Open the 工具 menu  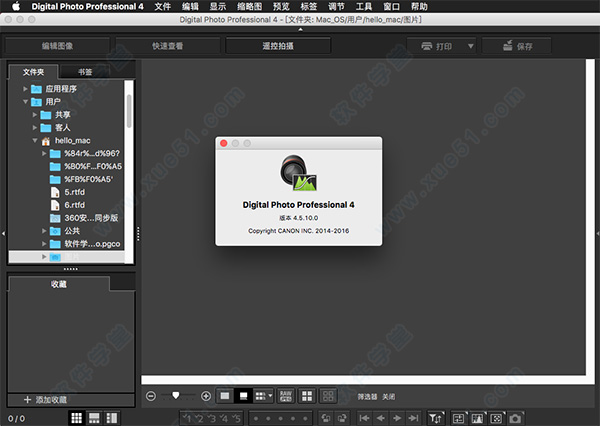pos(364,7)
